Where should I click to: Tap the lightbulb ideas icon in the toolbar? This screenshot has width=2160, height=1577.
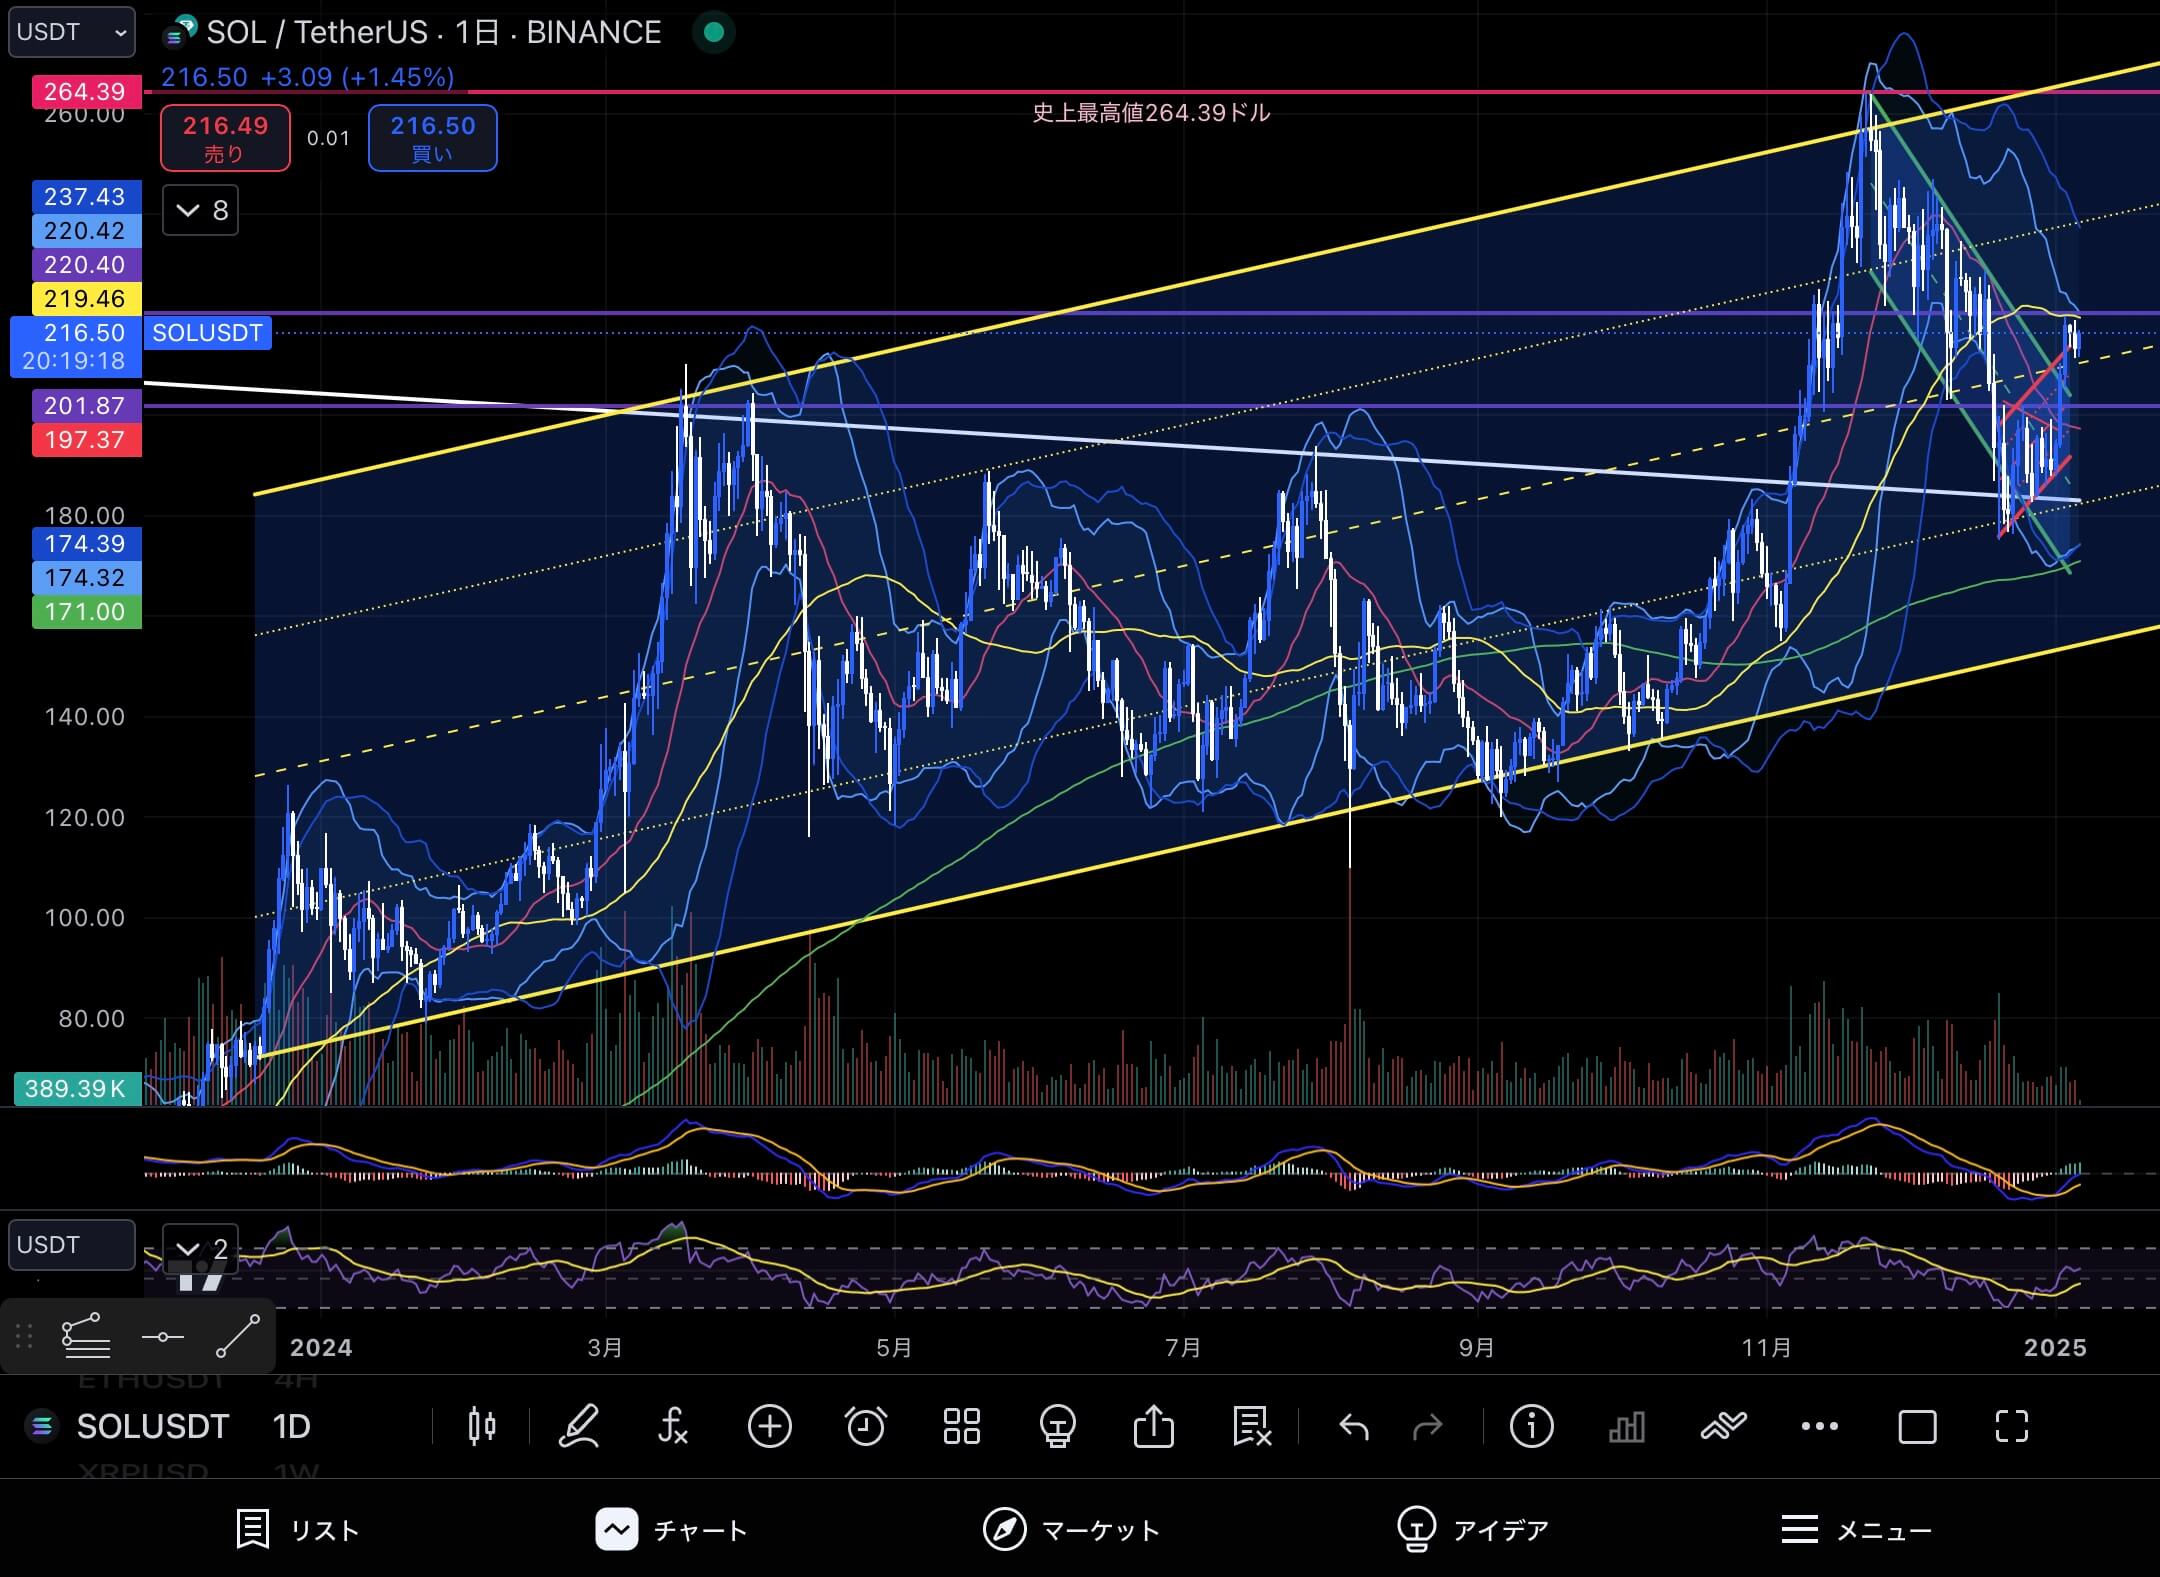tap(1057, 1426)
